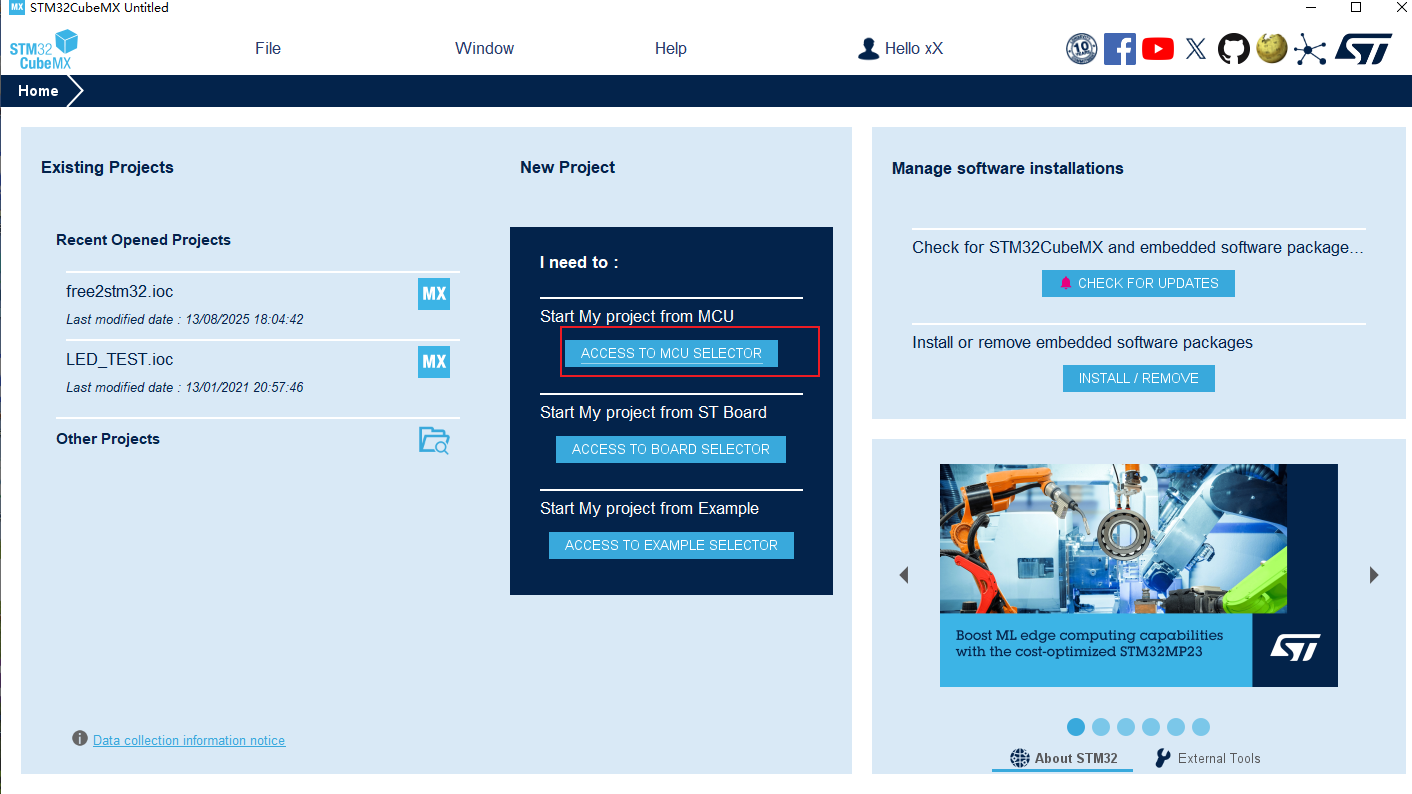Click 'Start My project from MCU' text
The height and width of the screenshot is (794, 1412).
tap(637, 316)
